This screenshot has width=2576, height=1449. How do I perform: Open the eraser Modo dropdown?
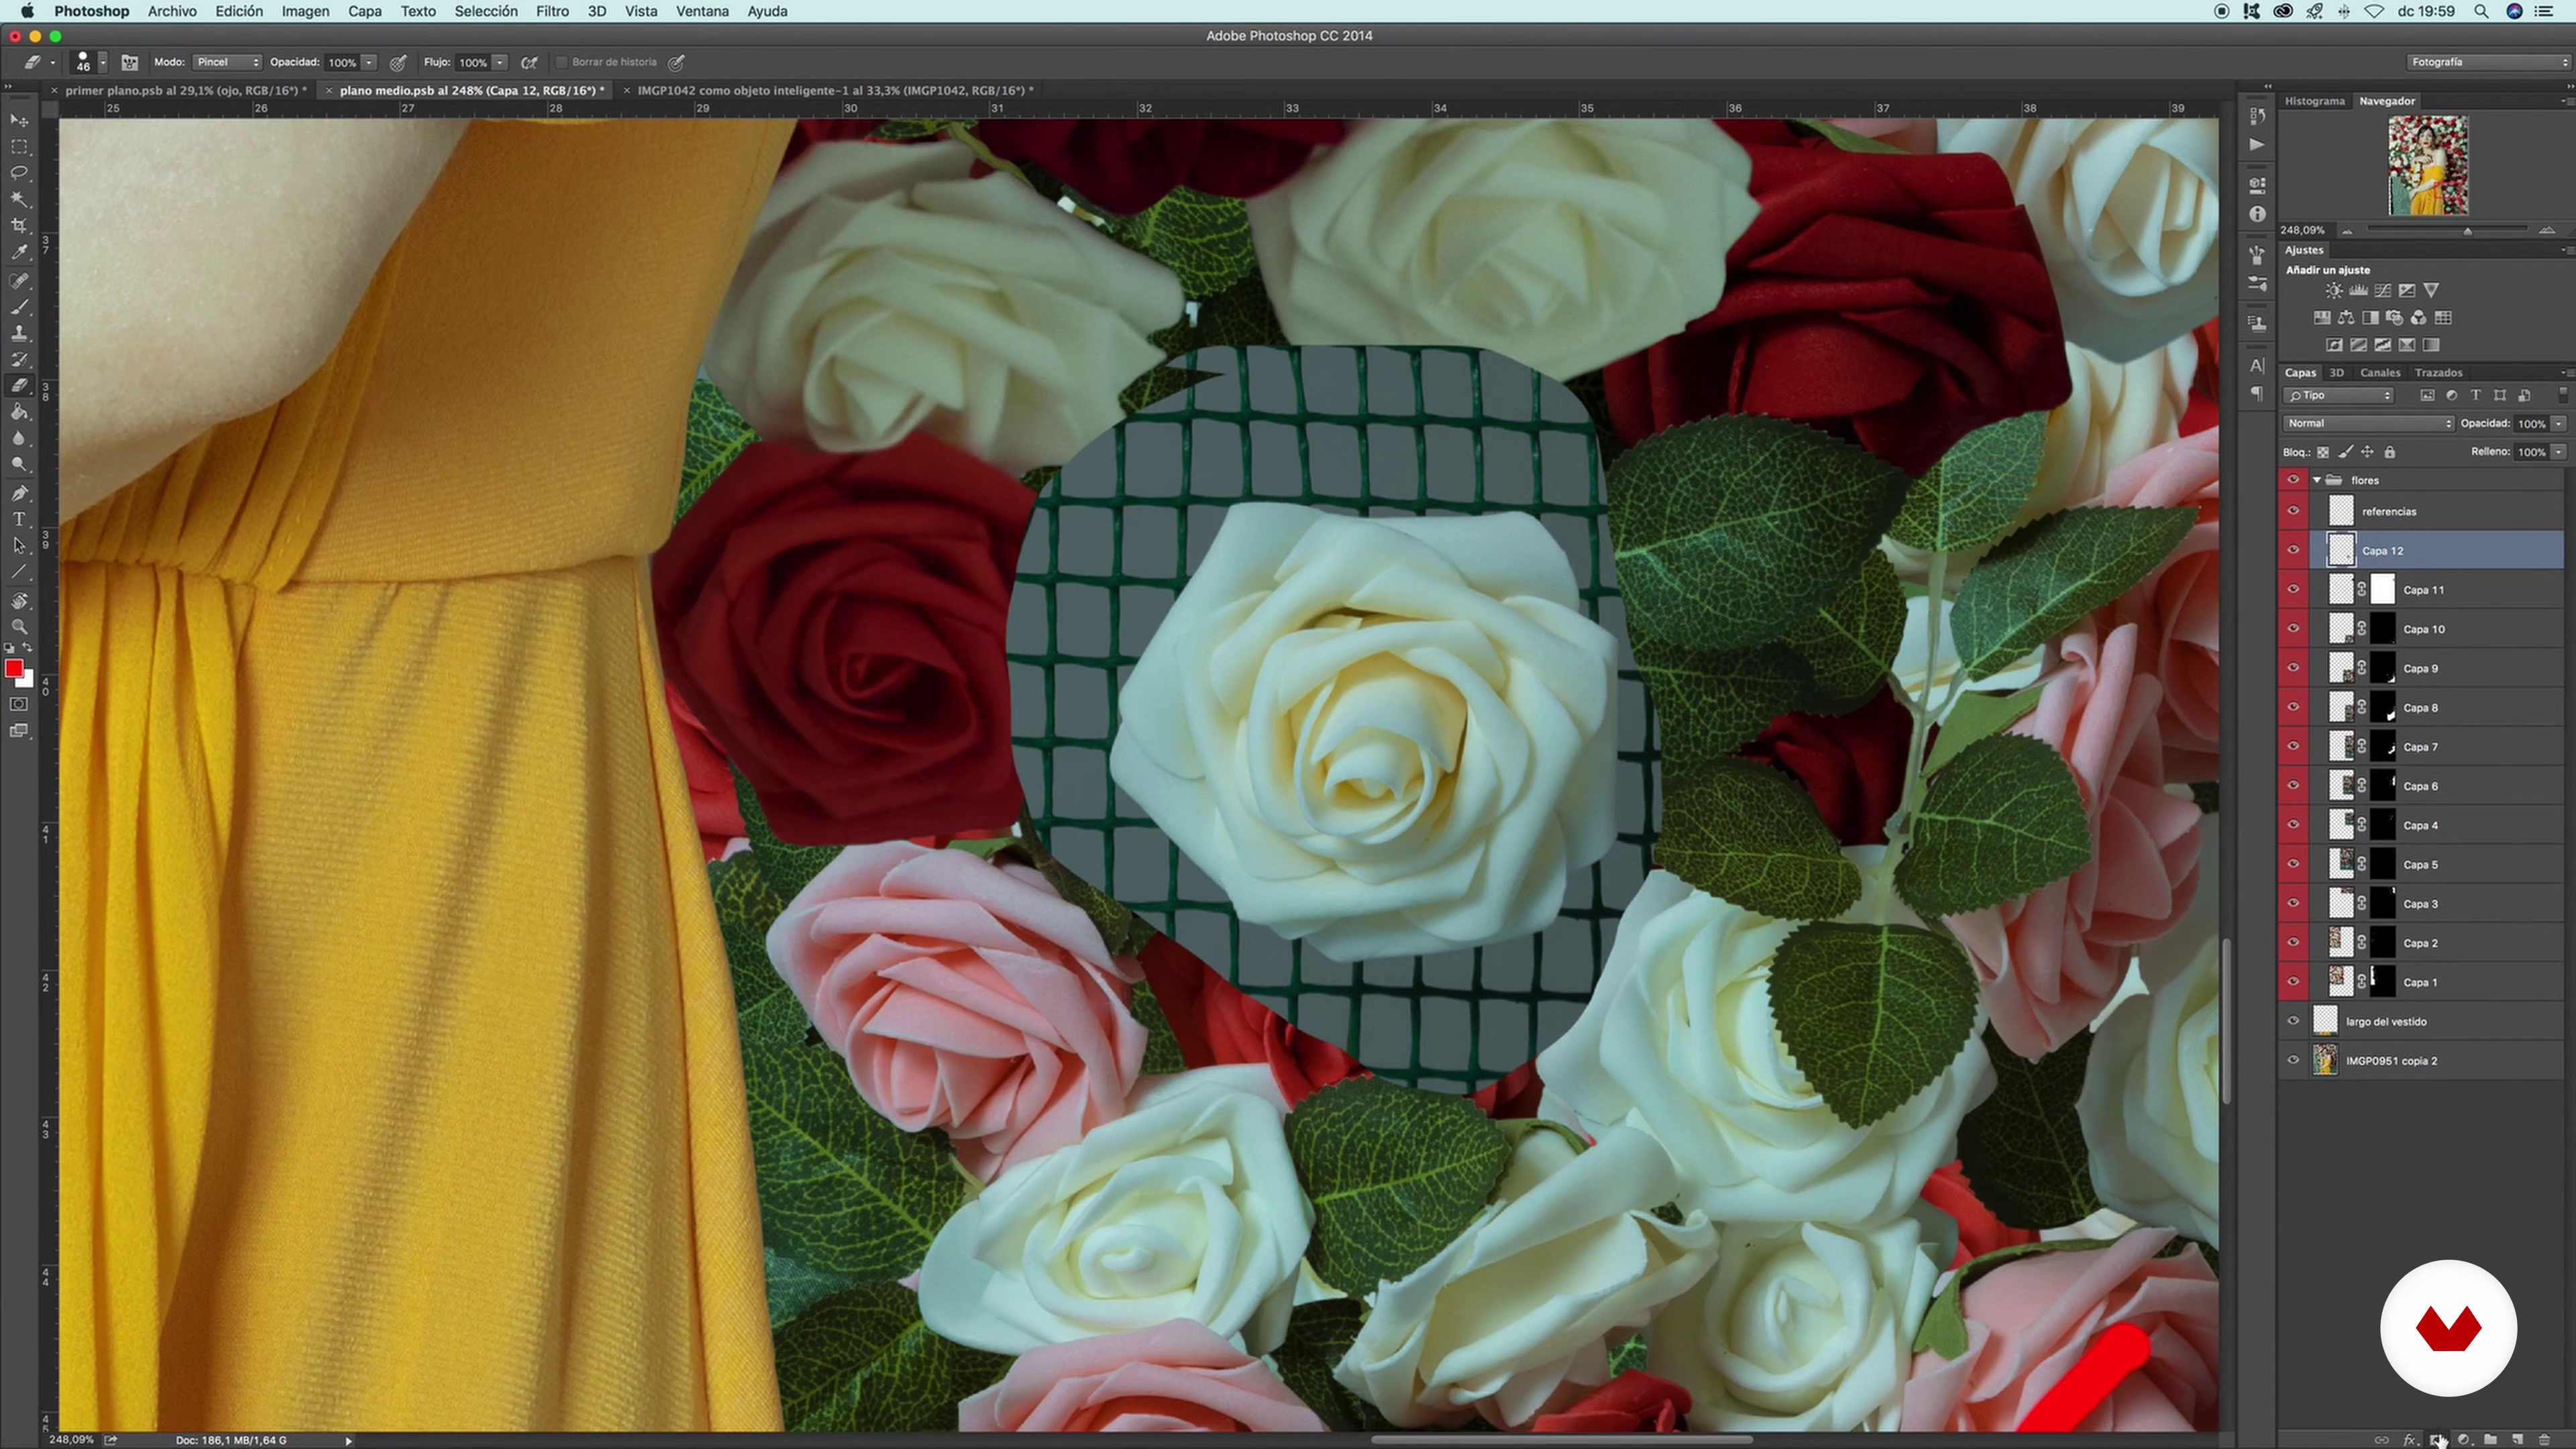point(227,62)
